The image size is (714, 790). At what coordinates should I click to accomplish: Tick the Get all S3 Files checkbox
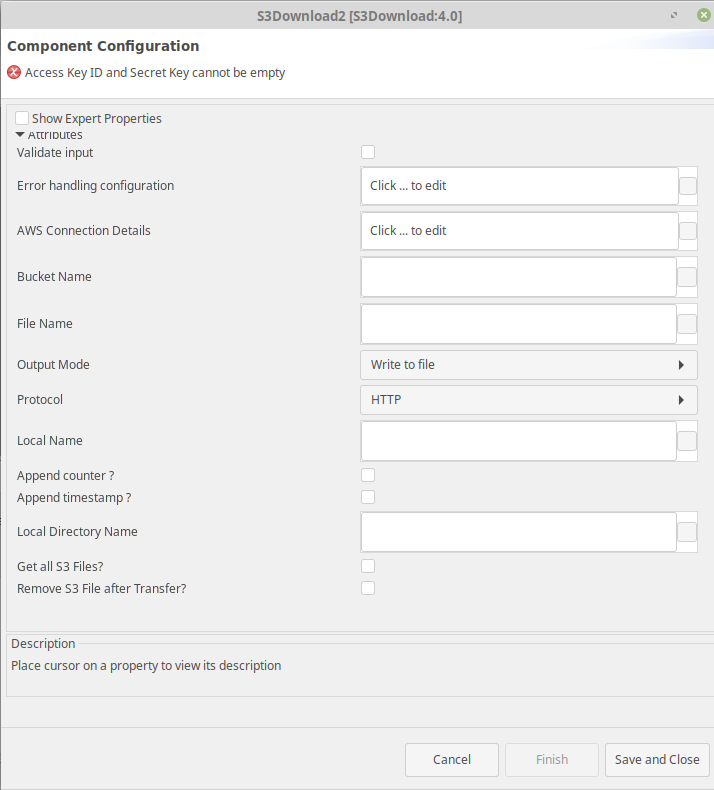pos(368,566)
